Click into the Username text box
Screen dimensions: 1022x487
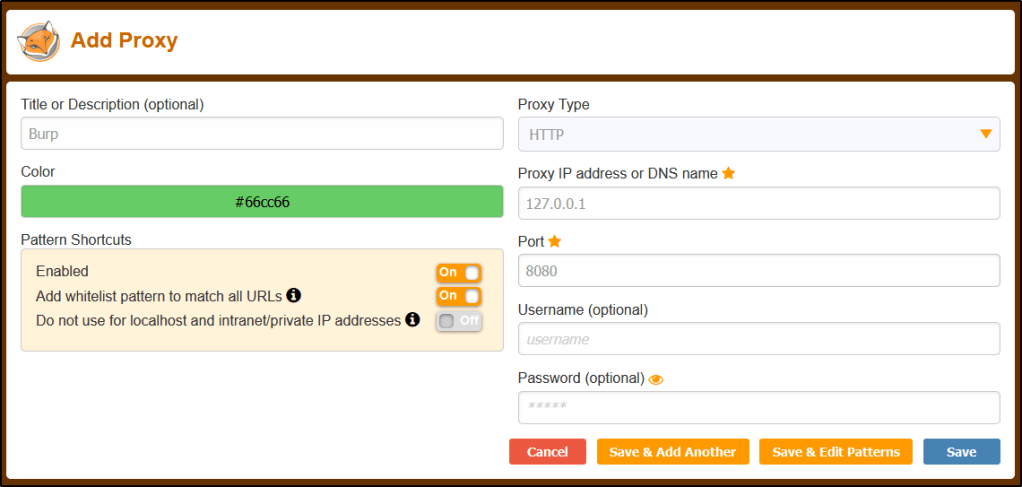click(758, 339)
